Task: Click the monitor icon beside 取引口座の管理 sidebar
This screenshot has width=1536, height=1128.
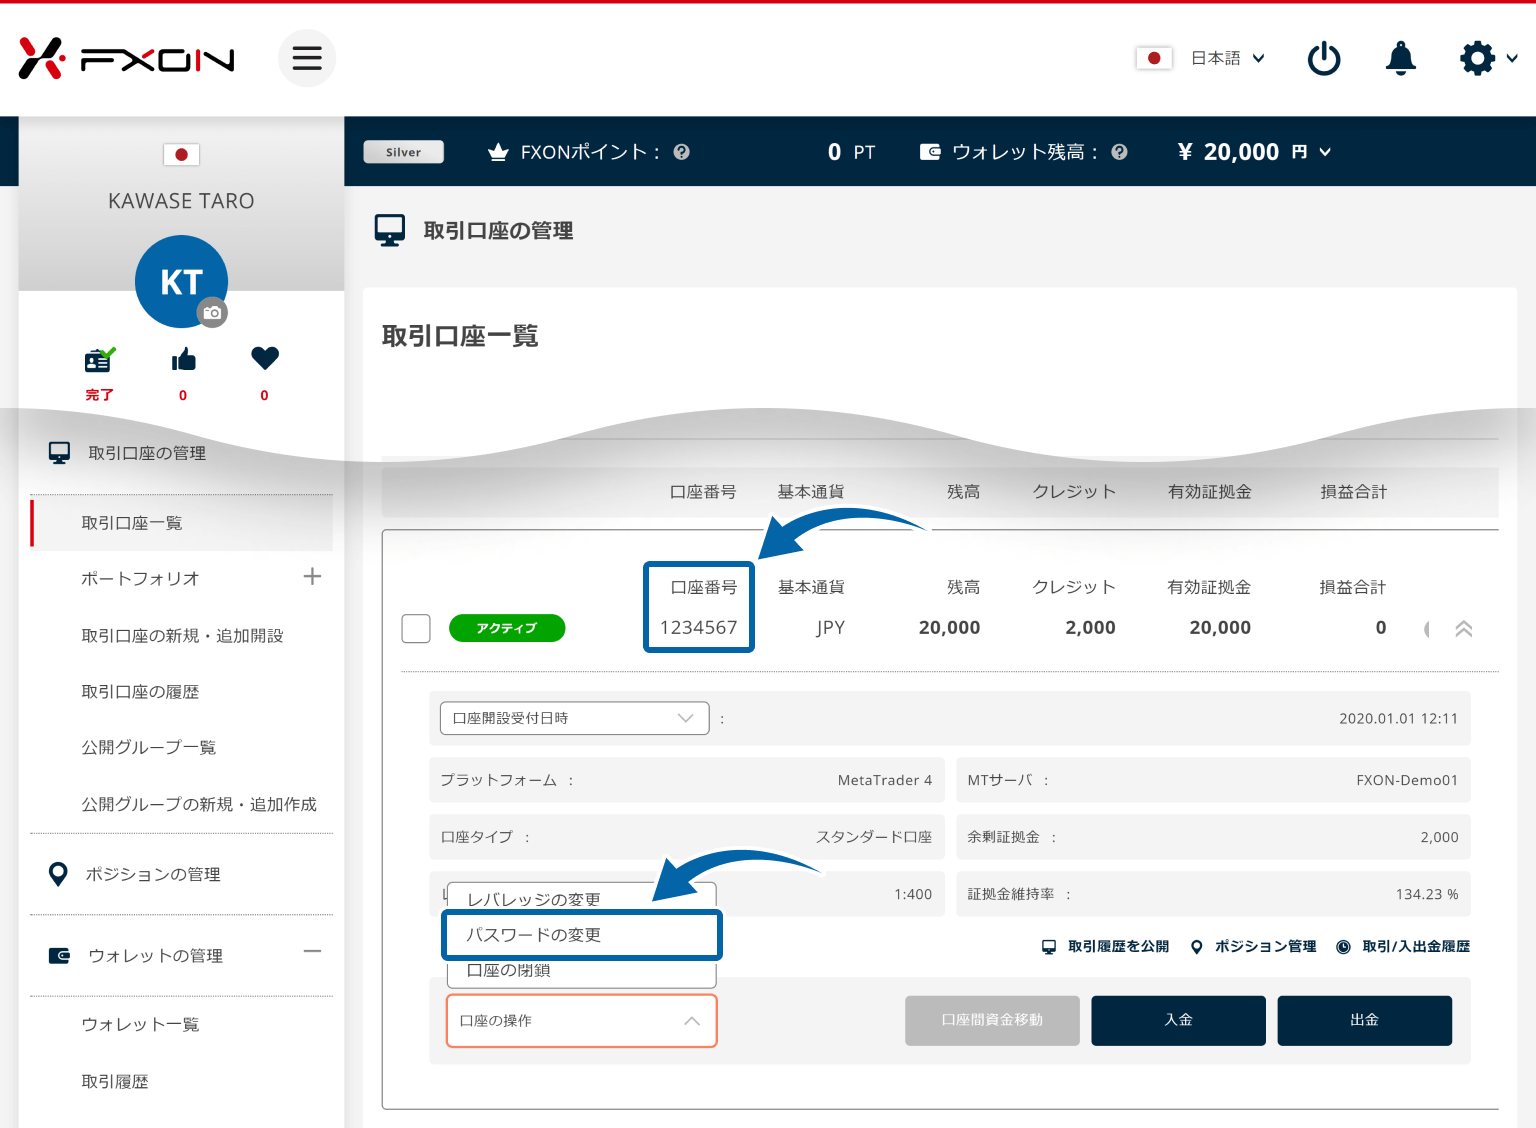Action: 60,453
